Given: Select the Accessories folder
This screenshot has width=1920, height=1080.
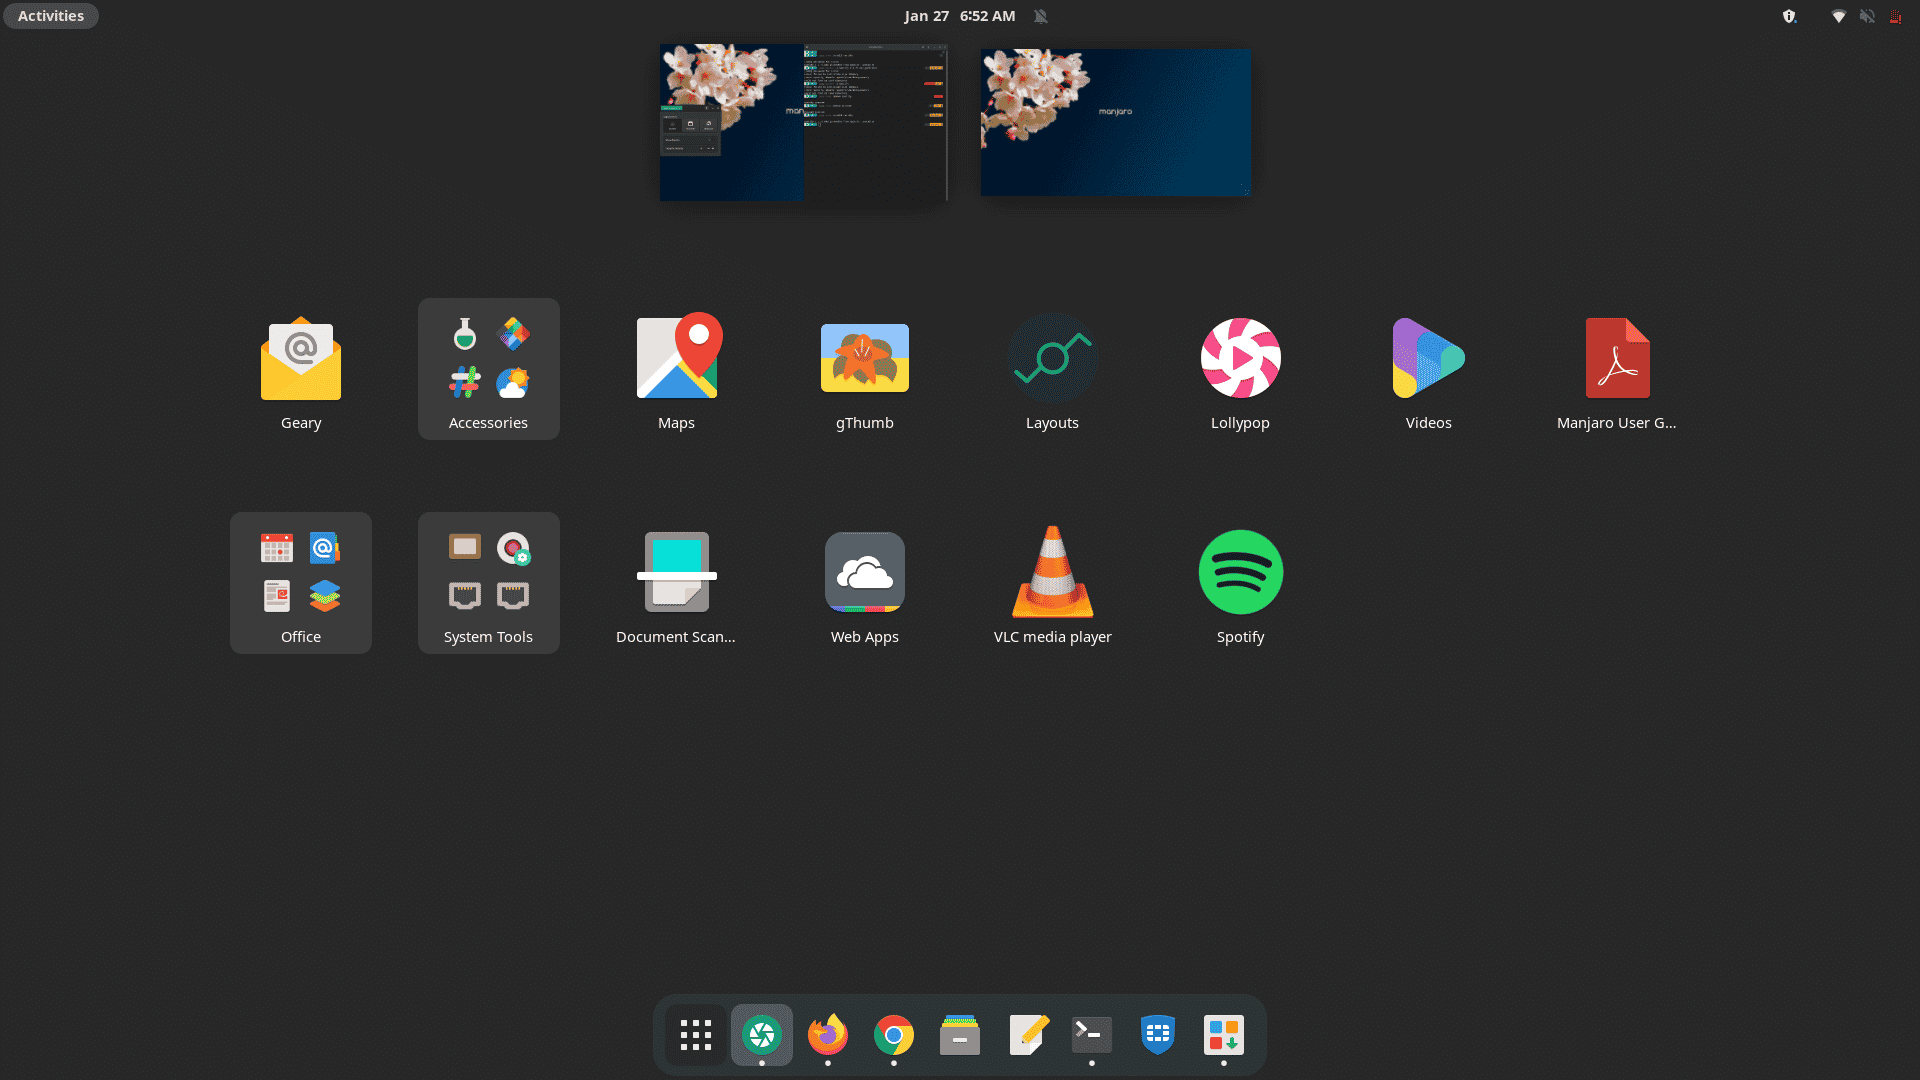Looking at the screenshot, I should pos(488,368).
